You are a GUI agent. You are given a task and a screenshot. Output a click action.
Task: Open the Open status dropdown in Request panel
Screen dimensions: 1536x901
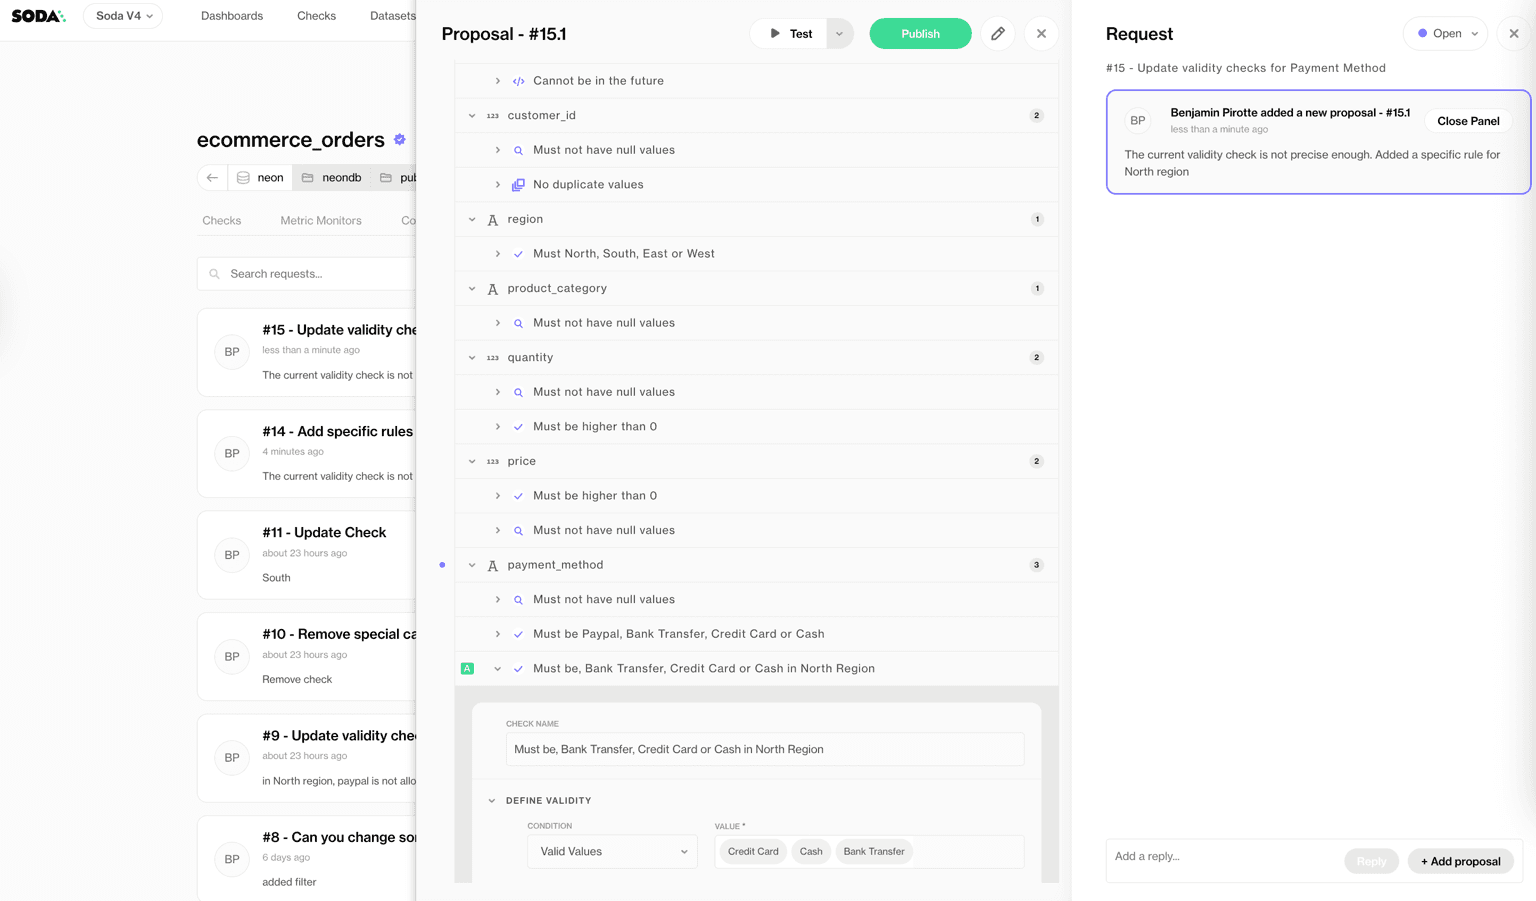pyautogui.click(x=1445, y=33)
